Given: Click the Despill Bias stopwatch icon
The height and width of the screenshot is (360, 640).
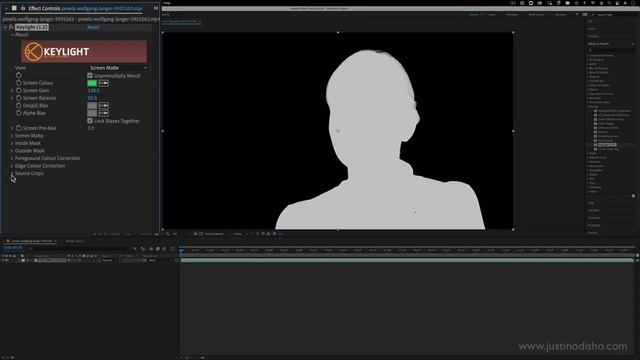Looking at the screenshot, I should point(18,105).
